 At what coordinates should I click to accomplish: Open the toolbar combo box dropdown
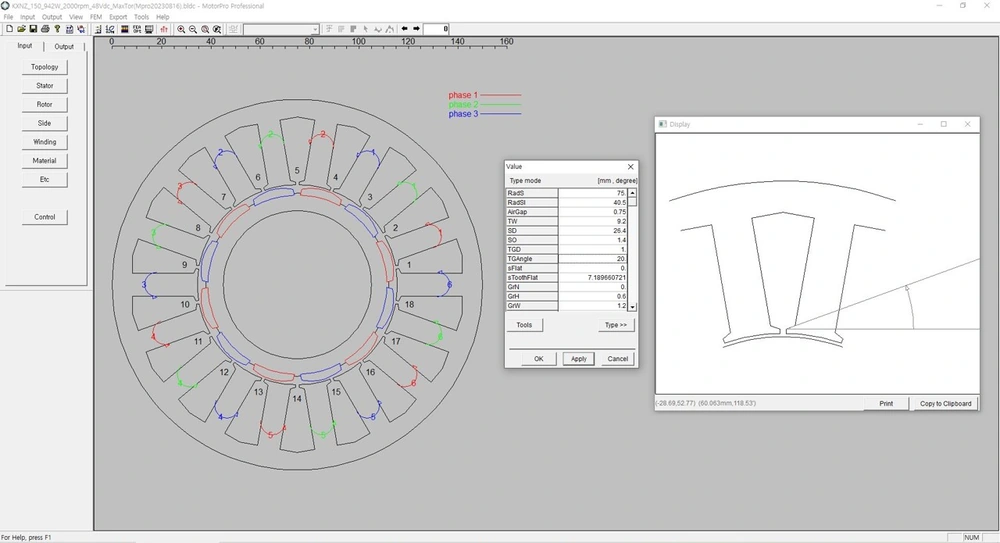point(314,29)
